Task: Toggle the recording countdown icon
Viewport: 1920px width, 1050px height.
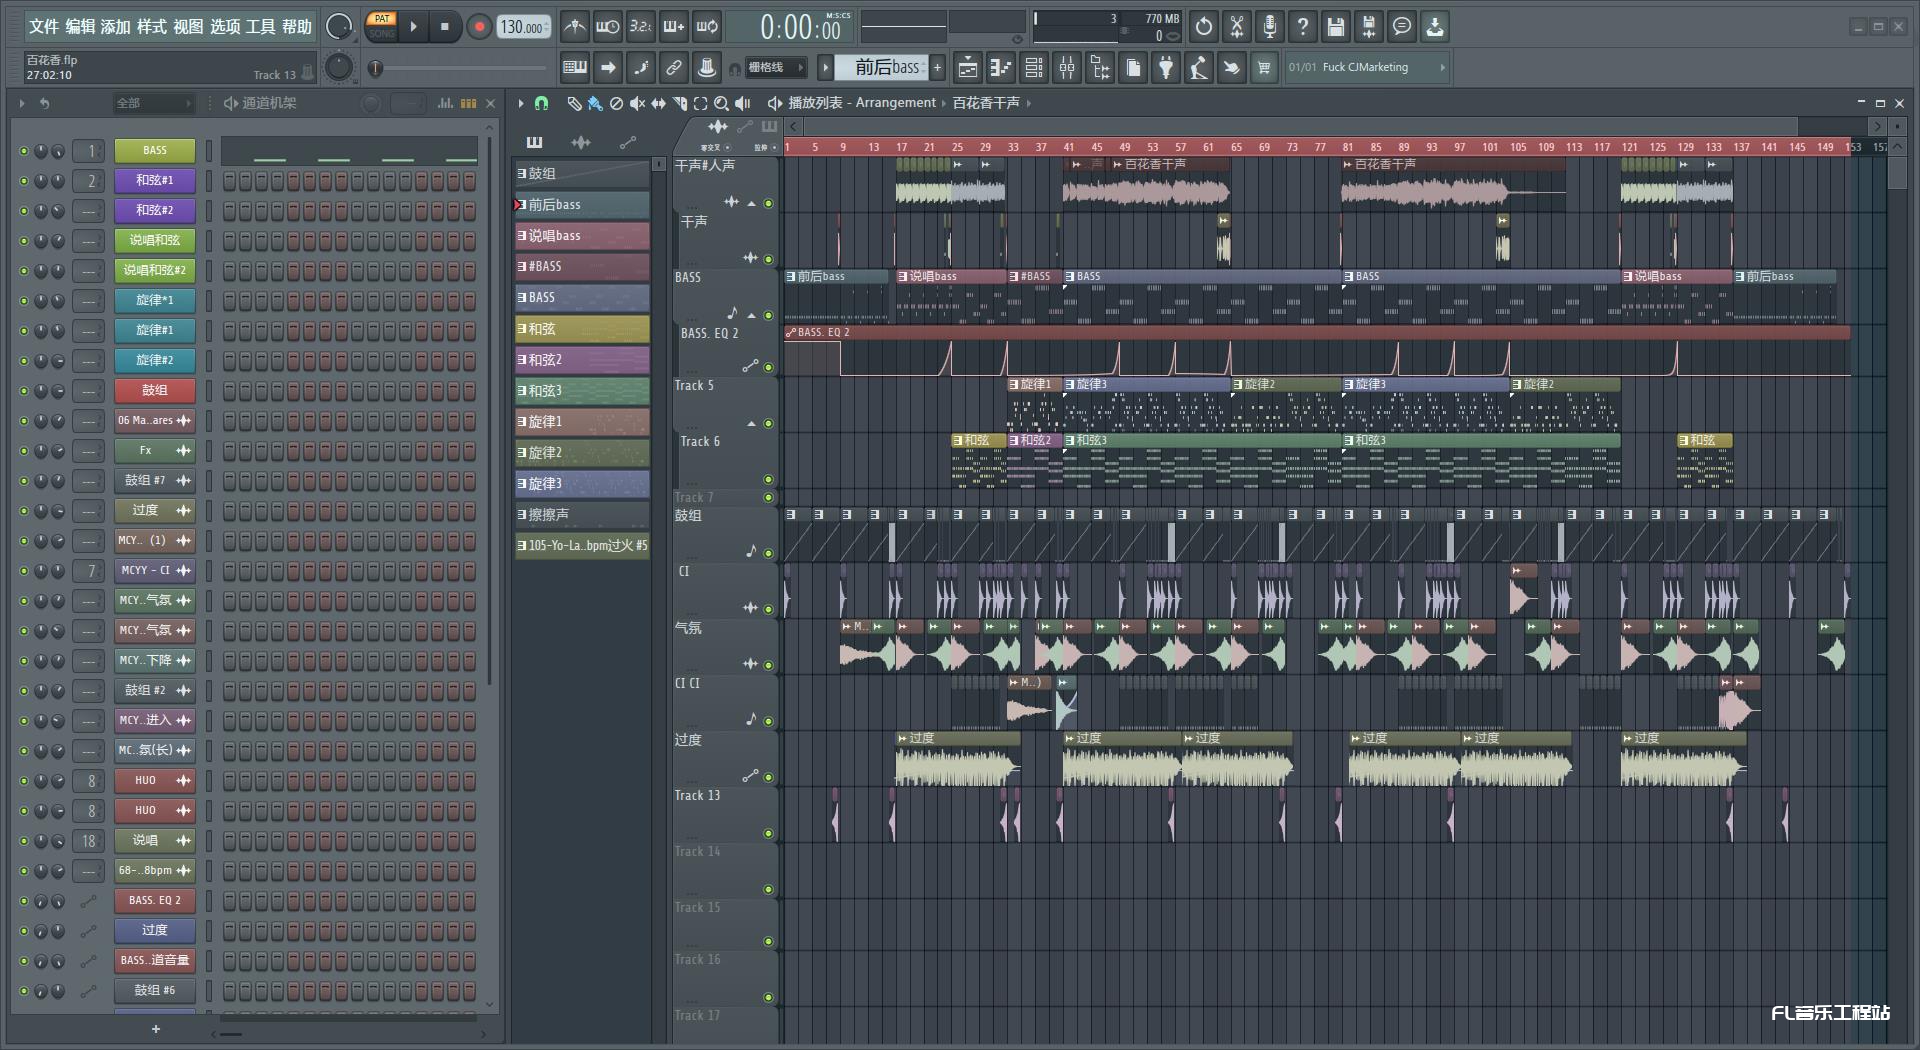Action: click(641, 27)
